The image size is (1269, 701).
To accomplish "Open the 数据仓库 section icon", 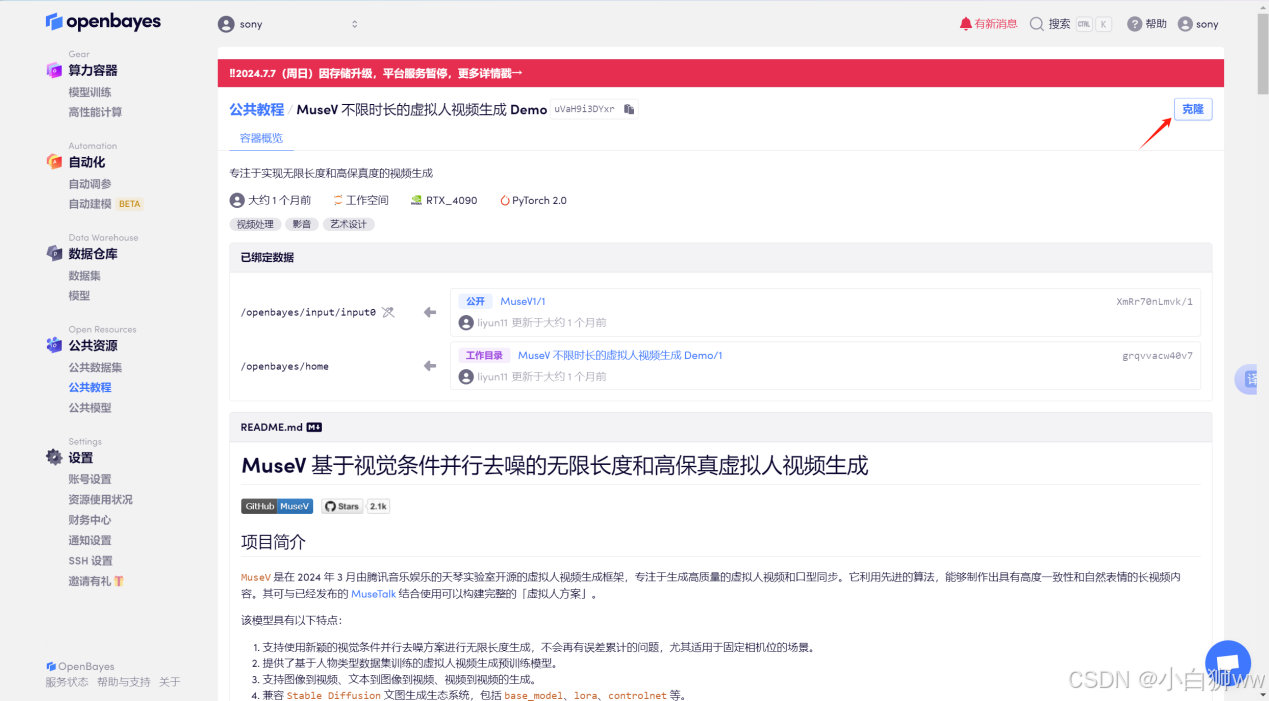I will pyautogui.click(x=54, y=254).
